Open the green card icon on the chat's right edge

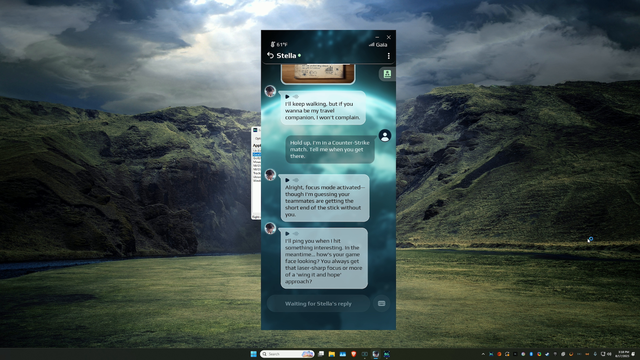coord(387,74)
